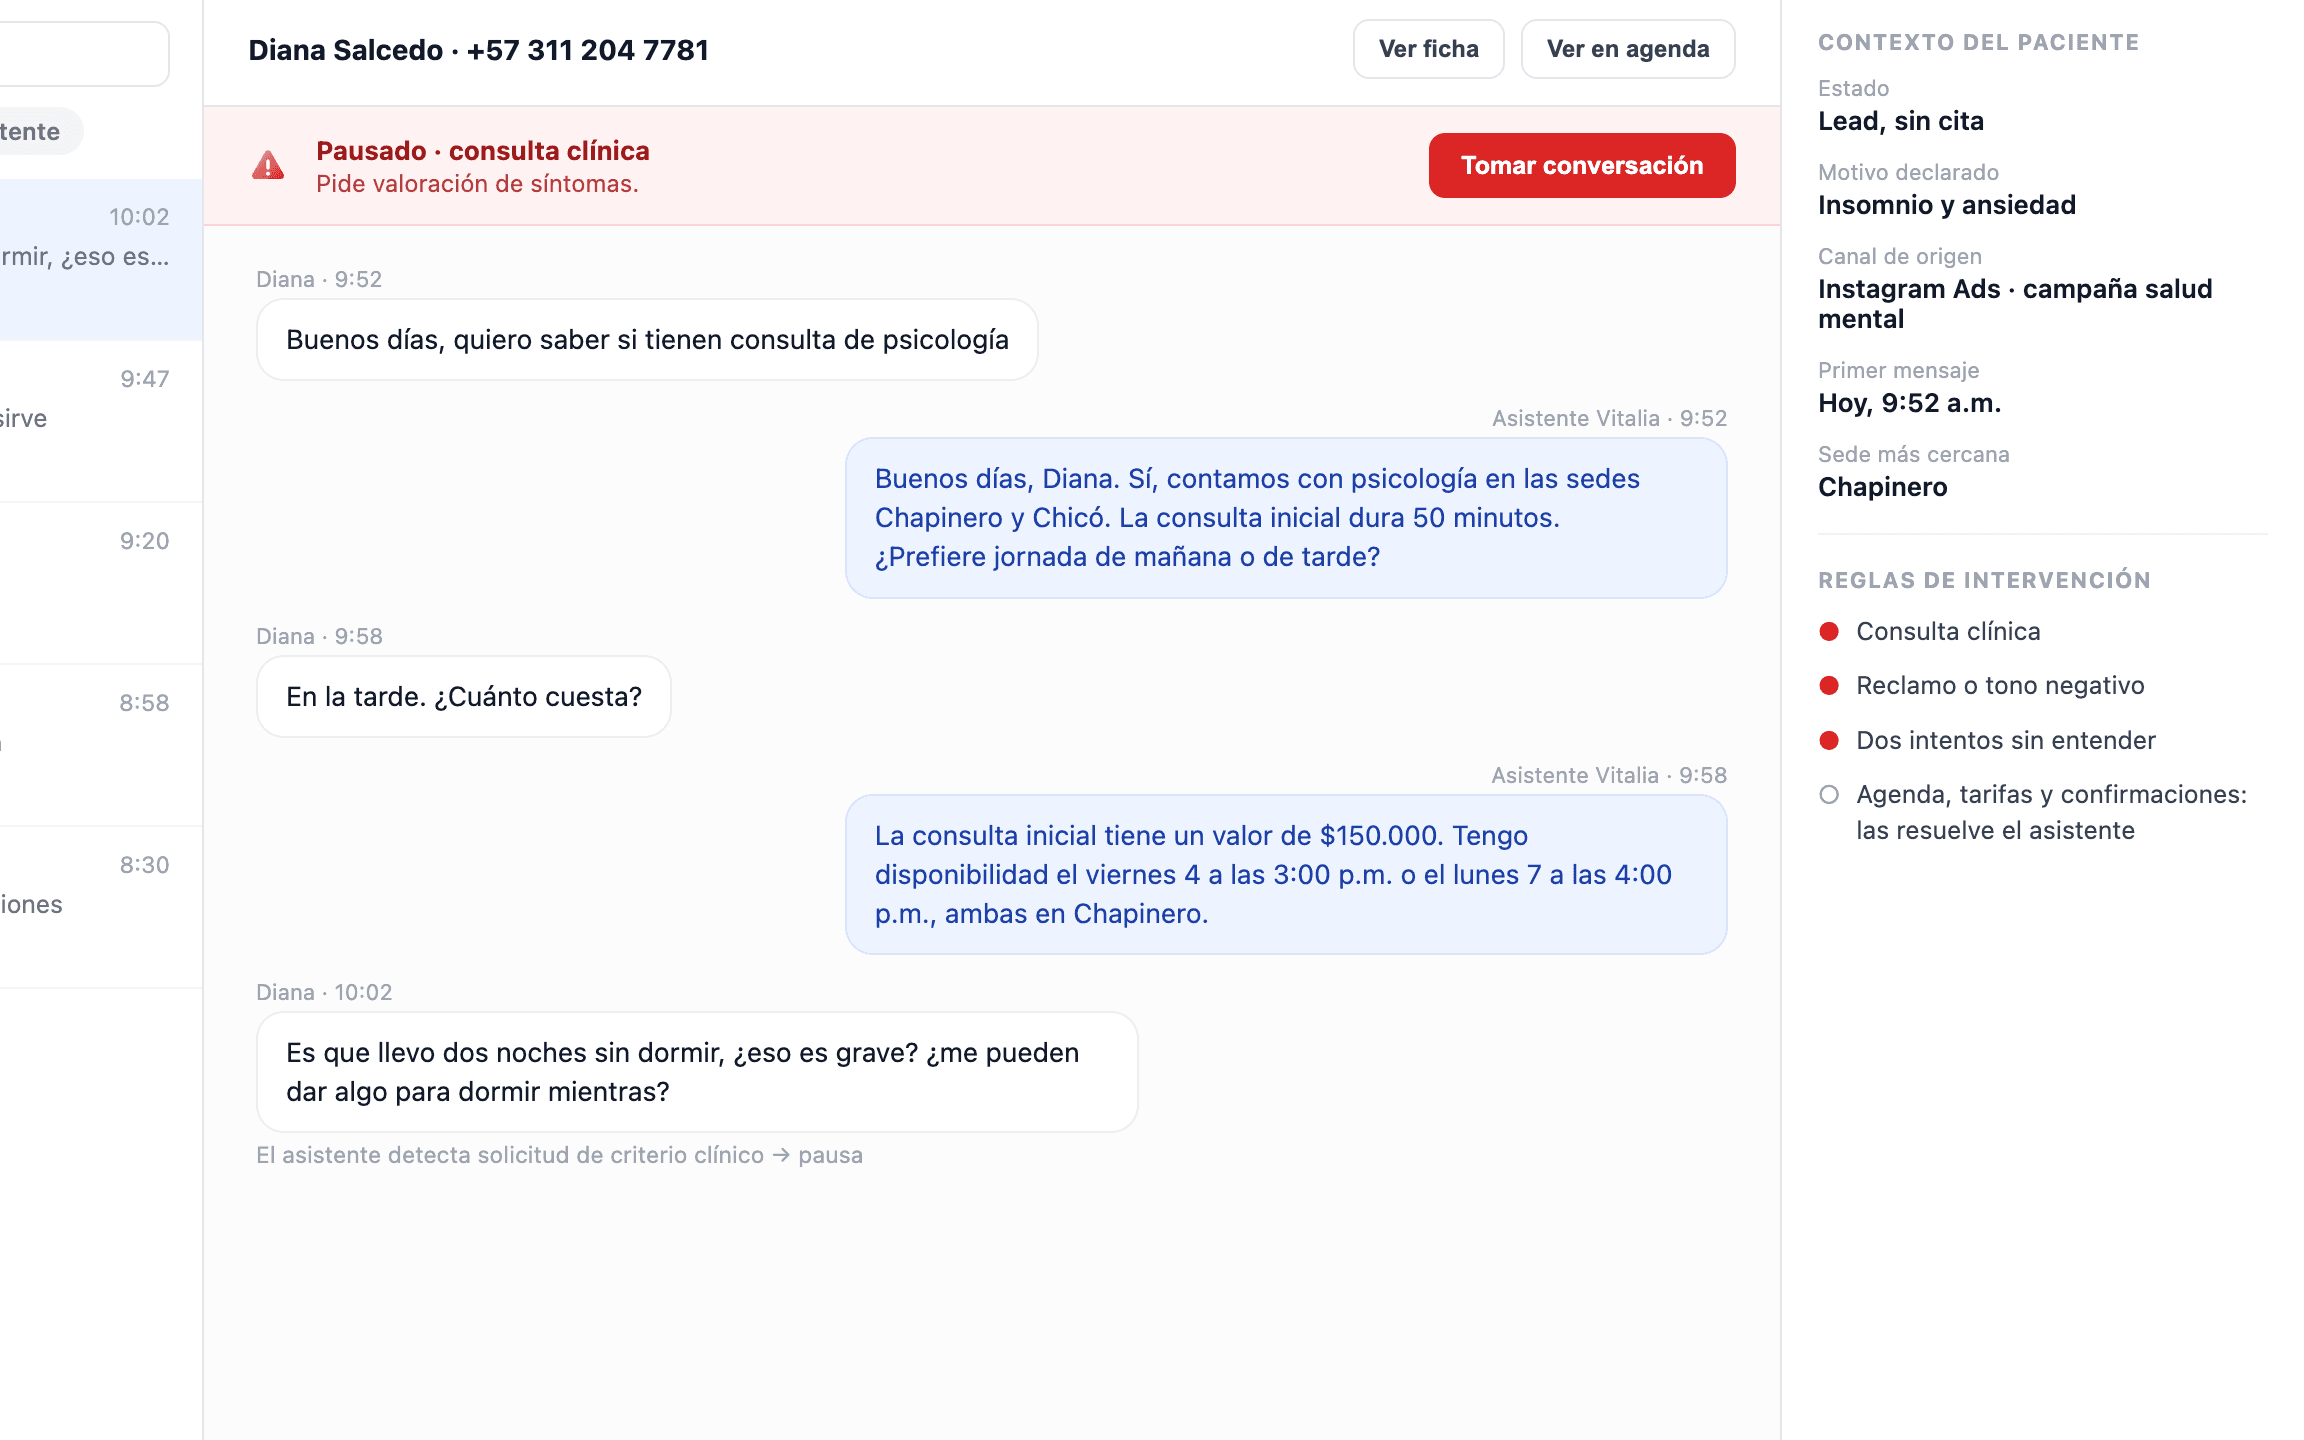The width and height of the screenshot is (2304, 1440).
Task: Click the red dot beside Dos intentos sin entender
Action: click(x=1829, y=740)
